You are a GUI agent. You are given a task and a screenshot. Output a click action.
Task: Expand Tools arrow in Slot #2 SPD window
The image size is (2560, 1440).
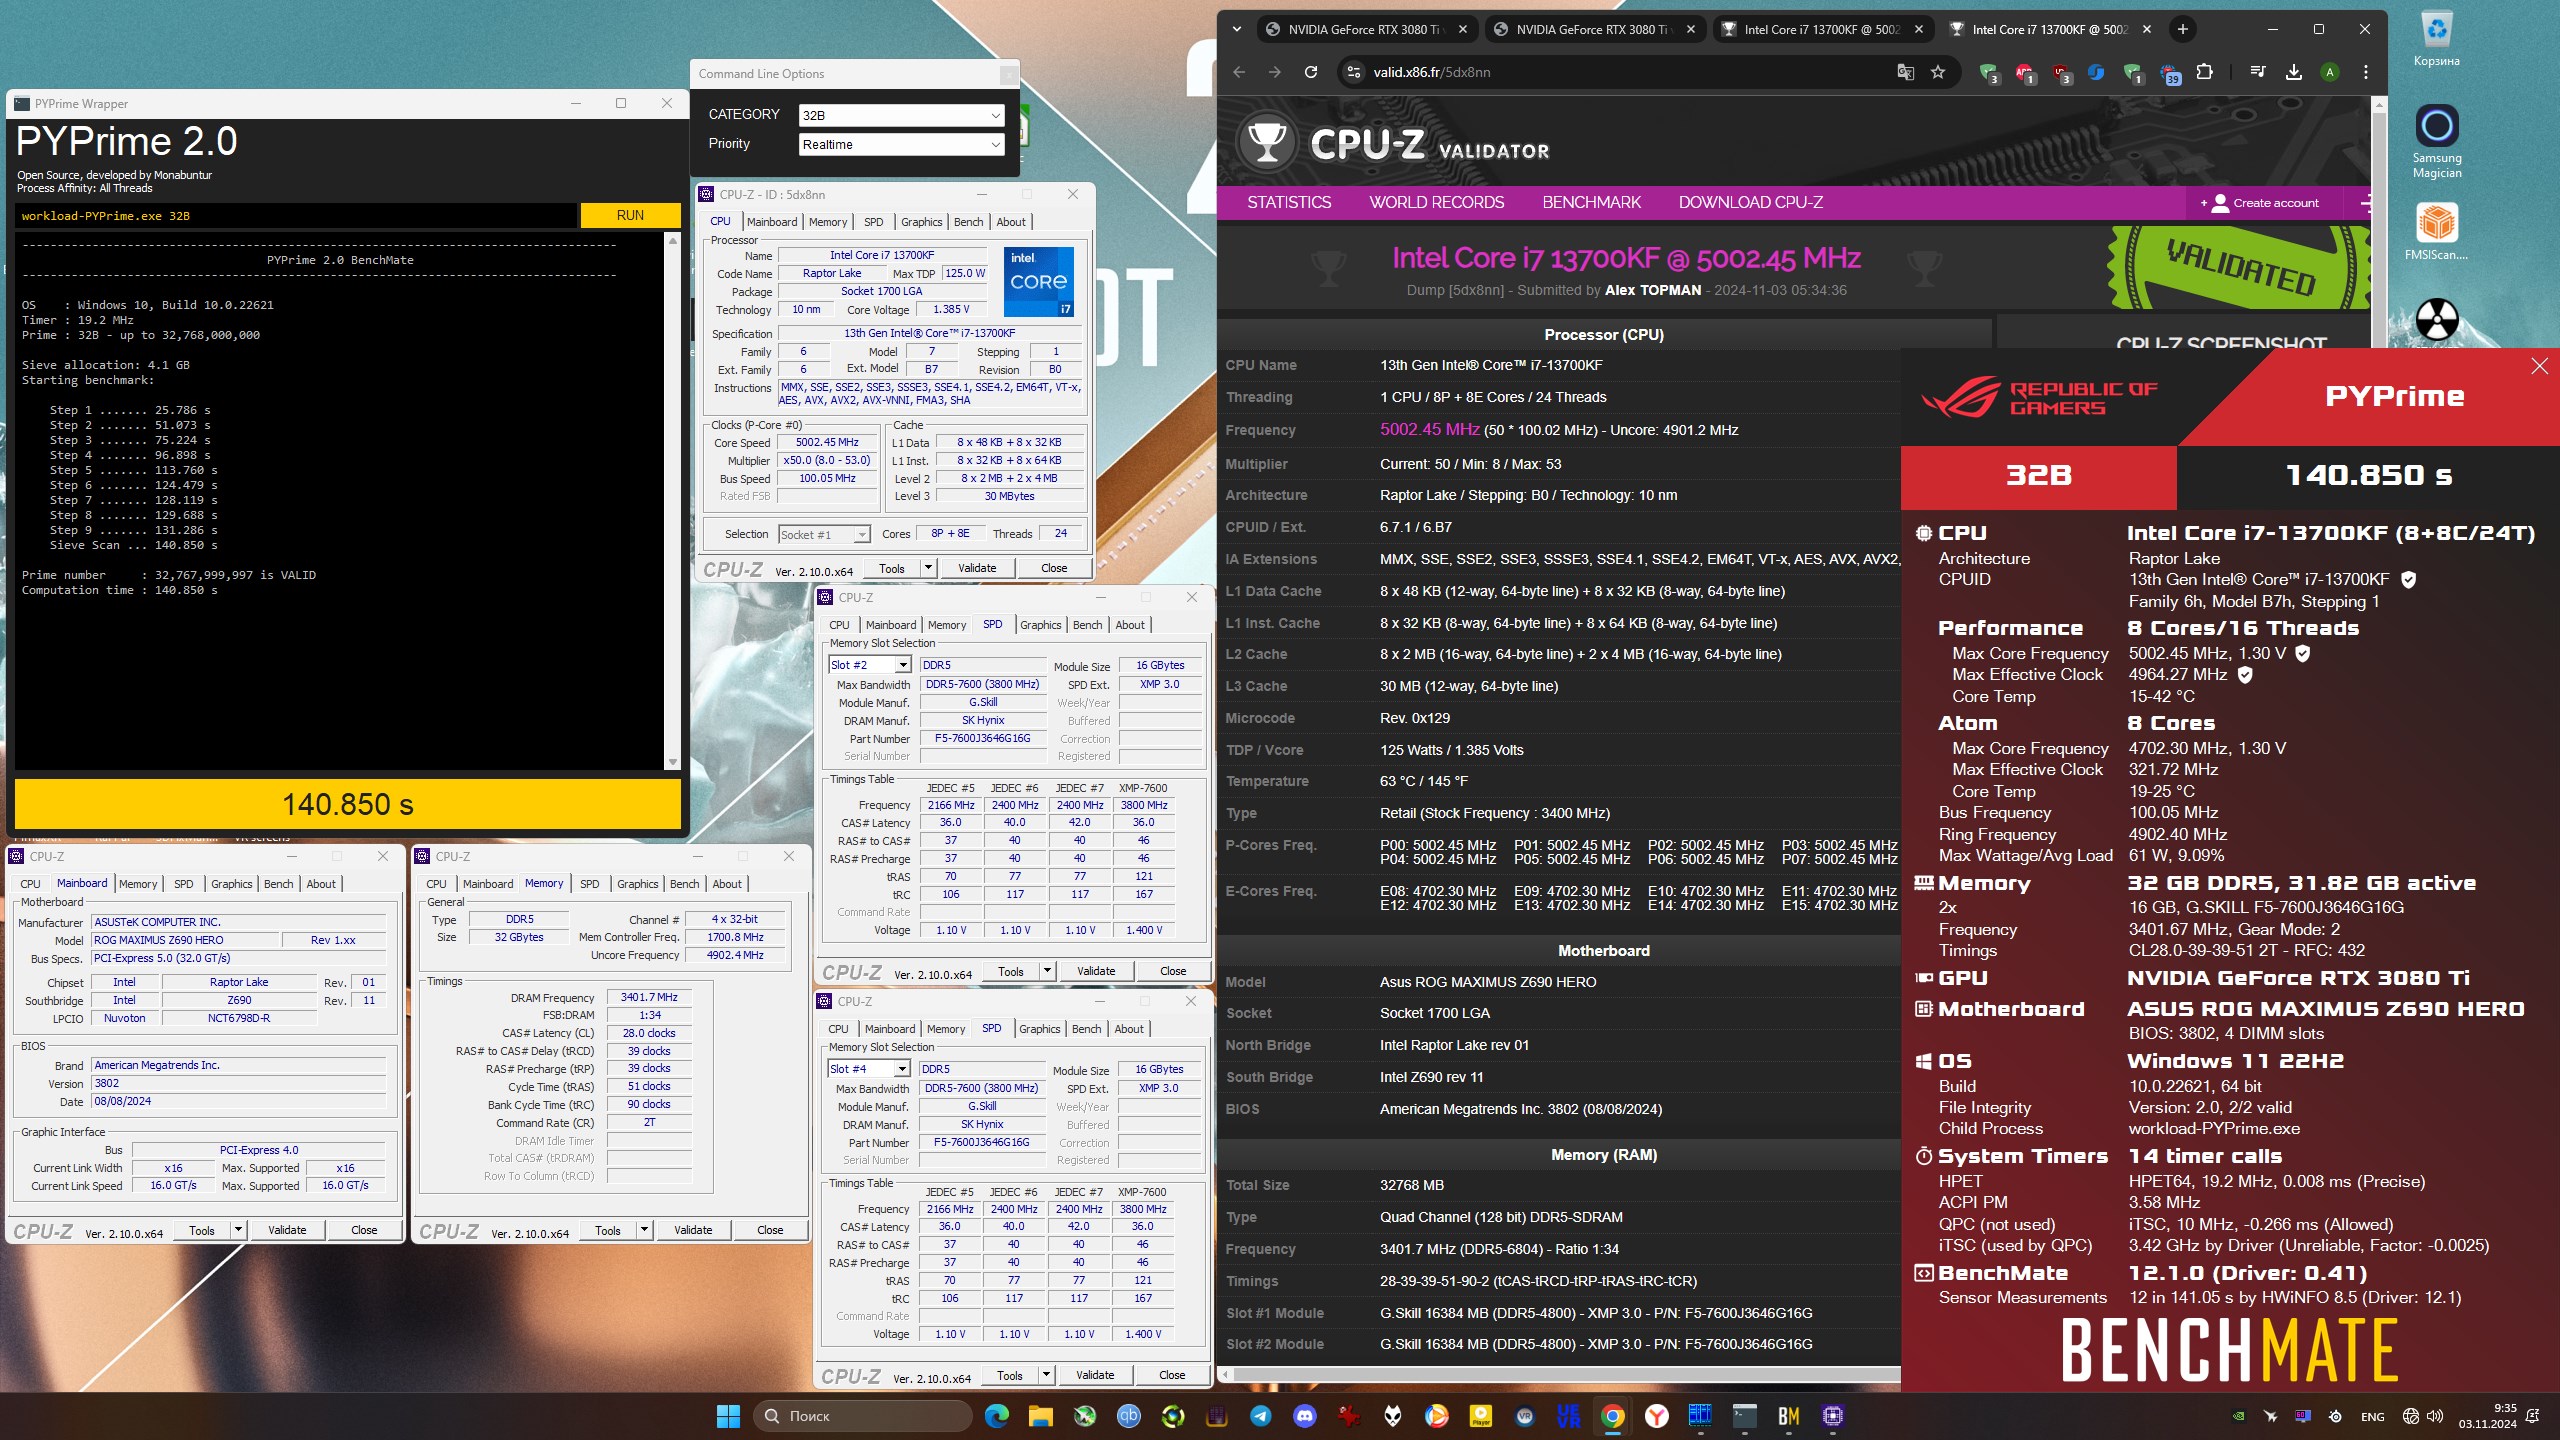point(1047,971)
